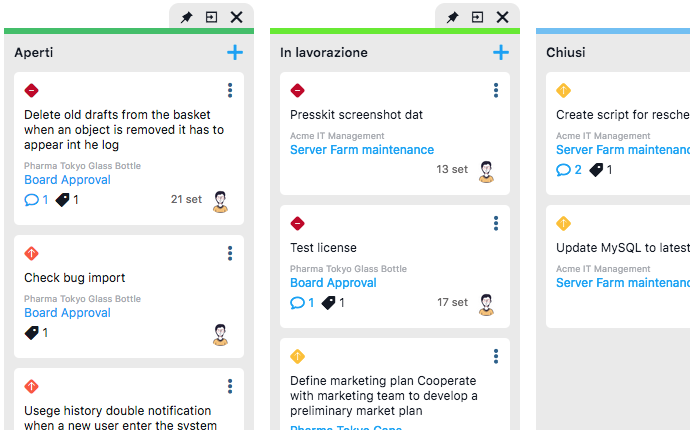Click the tag icon on Check bug import card
The height and width of the screenshot is (430, 690).
(32, 333)
